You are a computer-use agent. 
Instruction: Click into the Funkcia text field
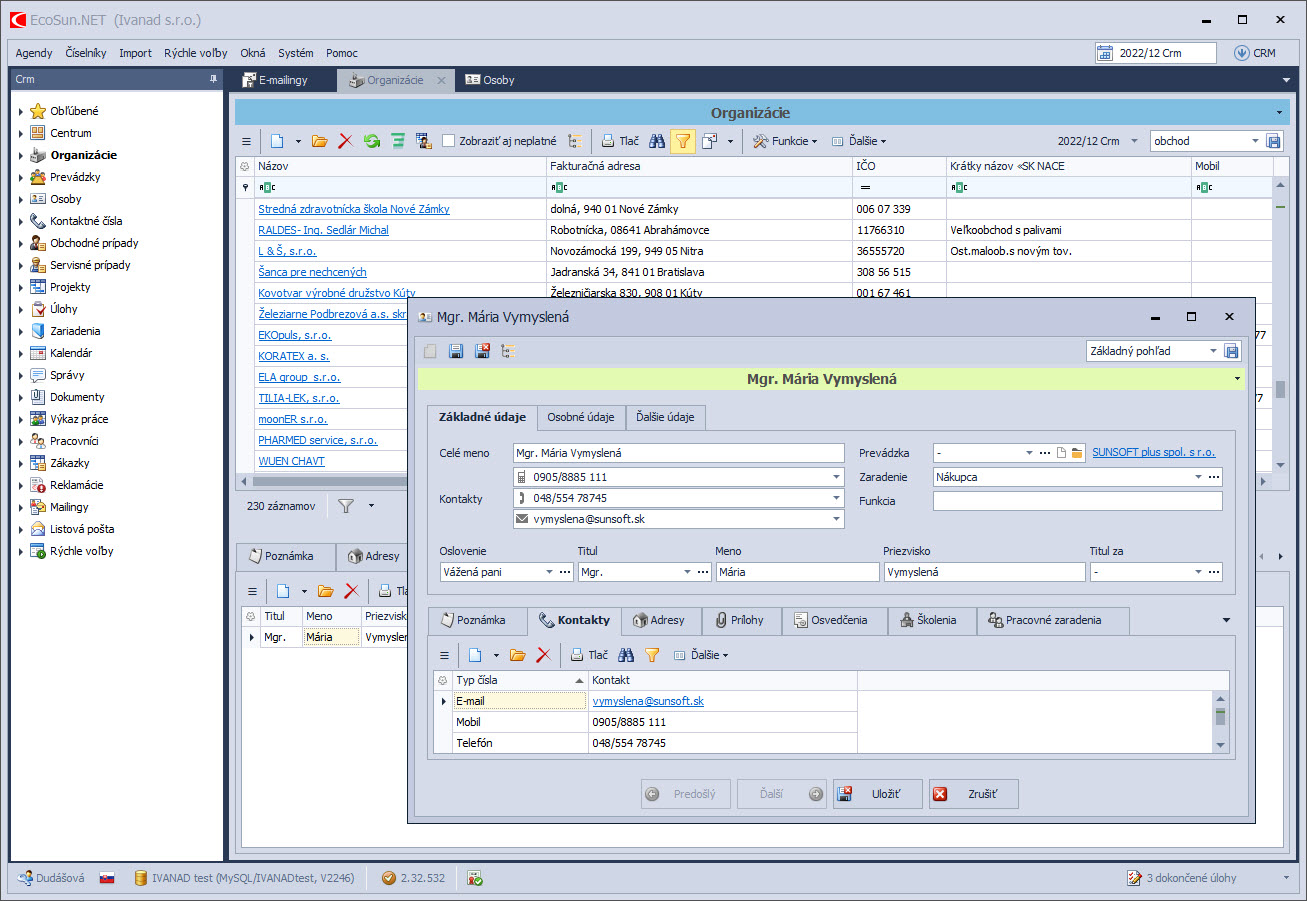point(1077,501)
